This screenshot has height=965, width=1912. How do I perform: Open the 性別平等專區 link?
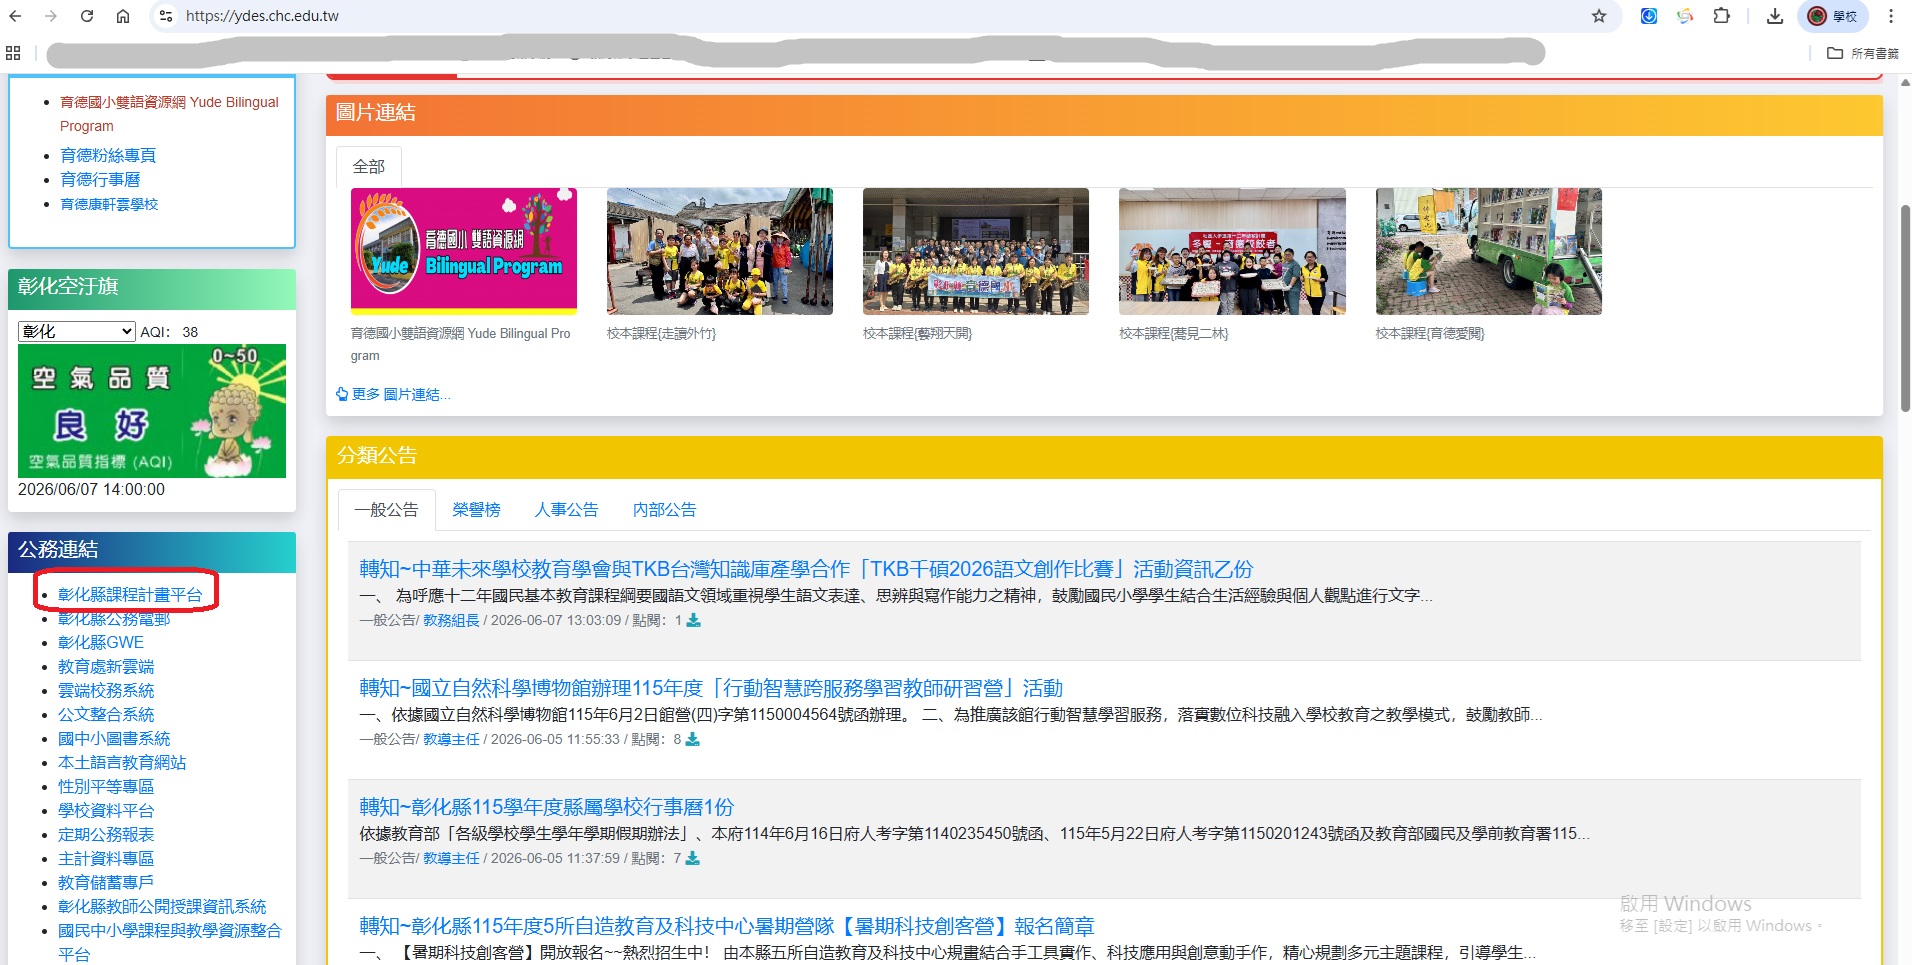(106, 787)
